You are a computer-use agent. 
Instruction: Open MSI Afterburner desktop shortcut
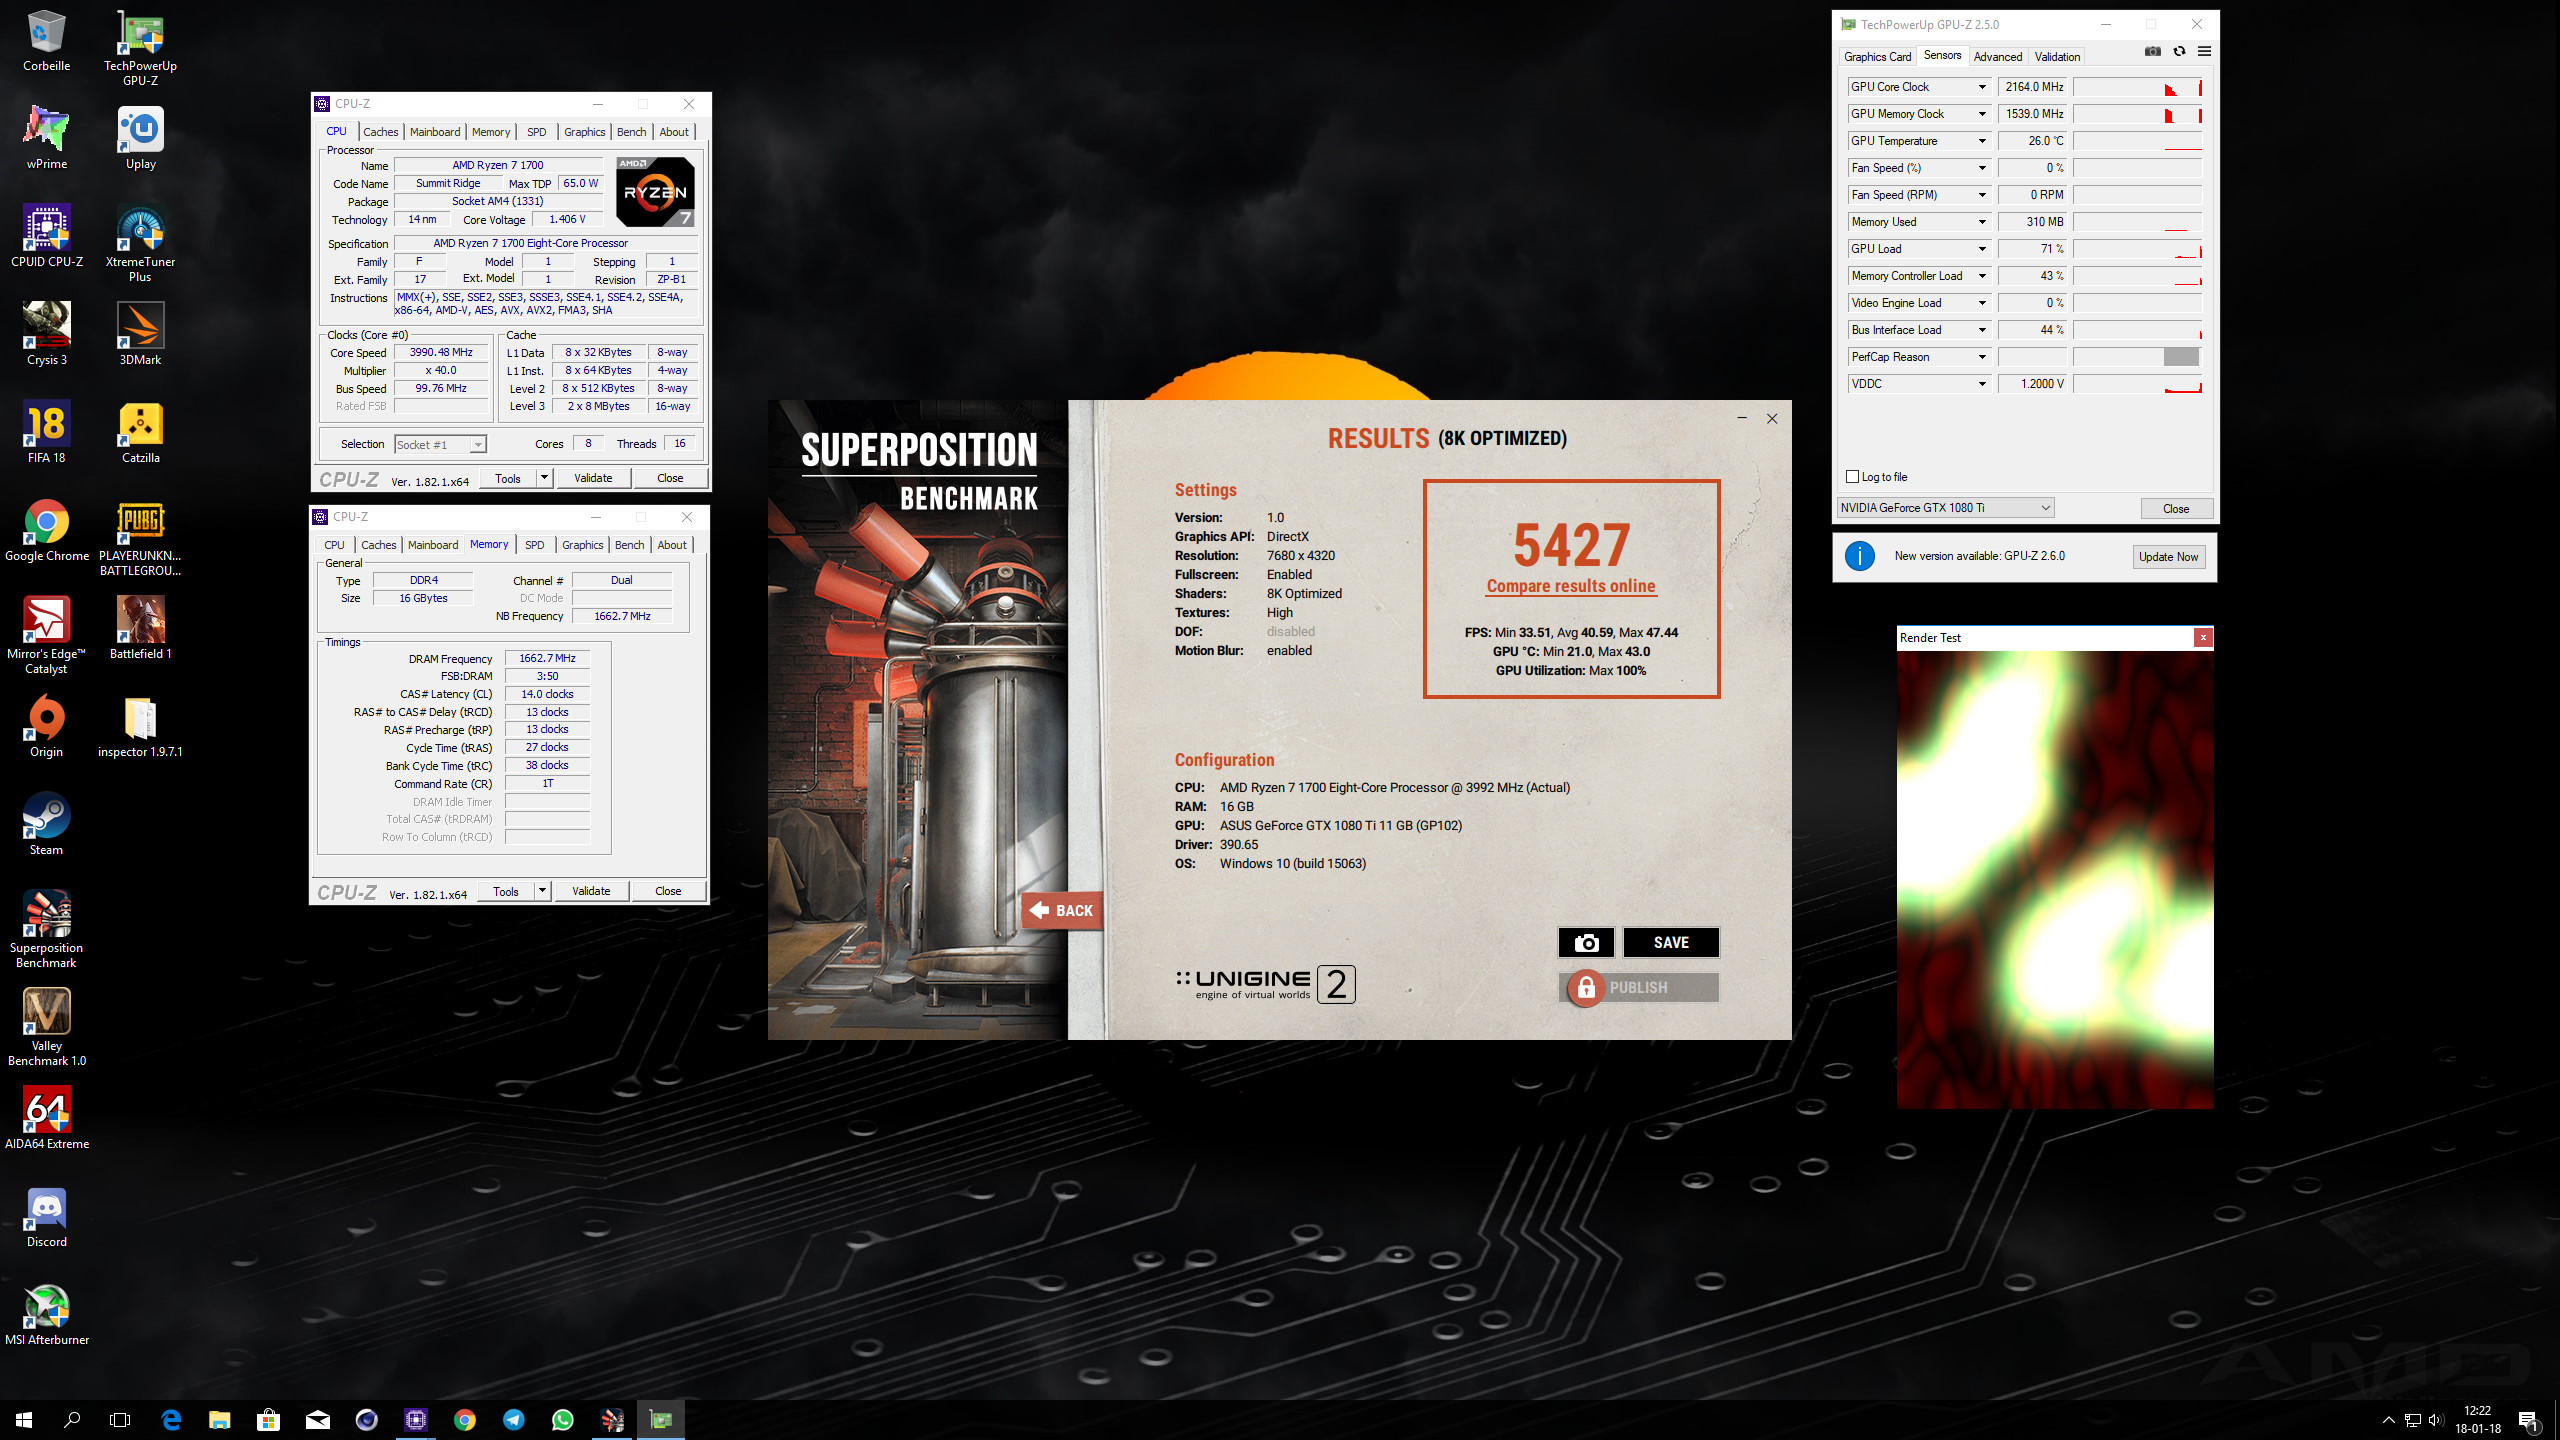[x=46, y=1315]
